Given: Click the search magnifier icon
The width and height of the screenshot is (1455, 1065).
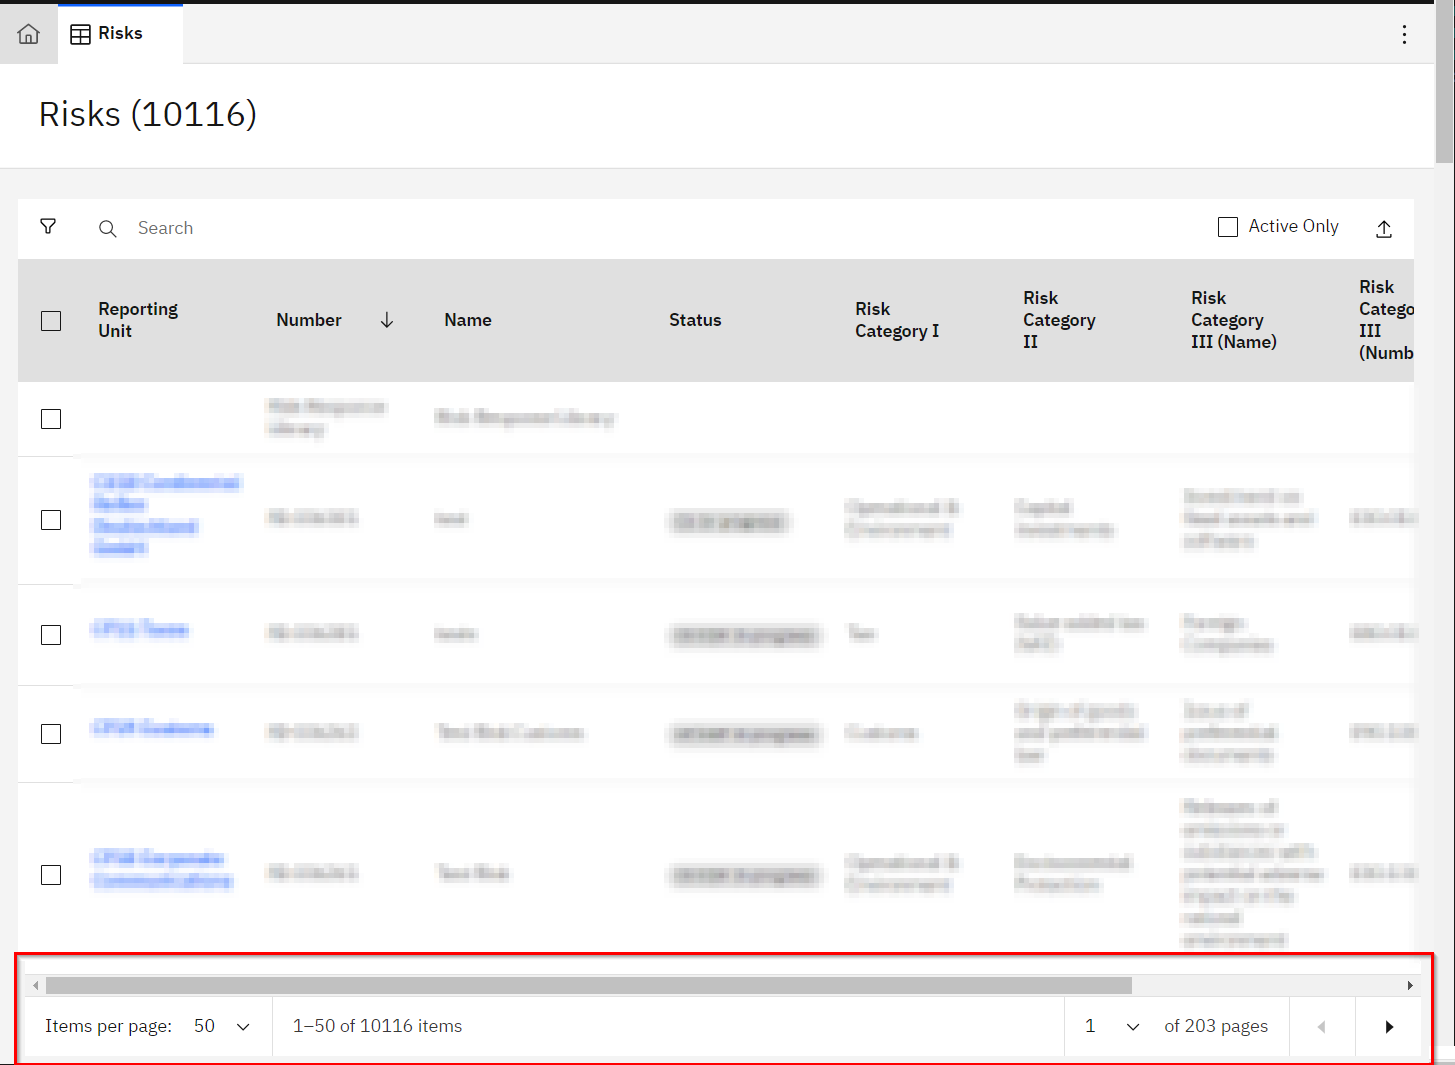Looking at the screenshot, I should [x=108, y=229].
